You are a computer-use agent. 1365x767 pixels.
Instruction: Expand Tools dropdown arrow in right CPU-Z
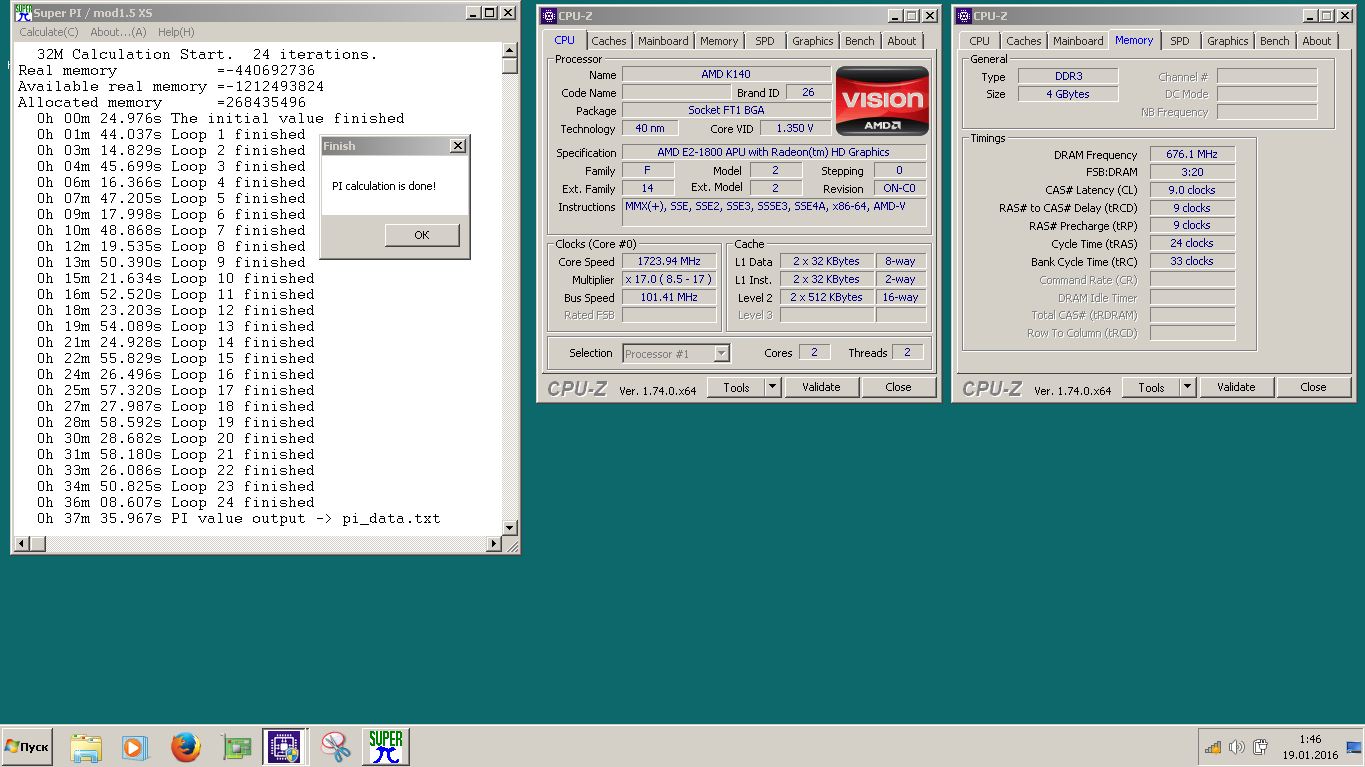coord(1187,387)
